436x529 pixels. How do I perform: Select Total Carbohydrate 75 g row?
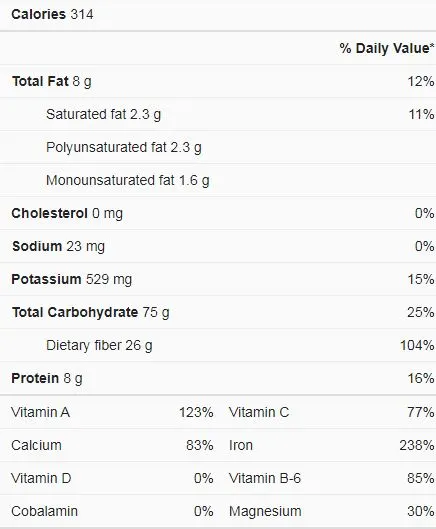pos(218,312)
